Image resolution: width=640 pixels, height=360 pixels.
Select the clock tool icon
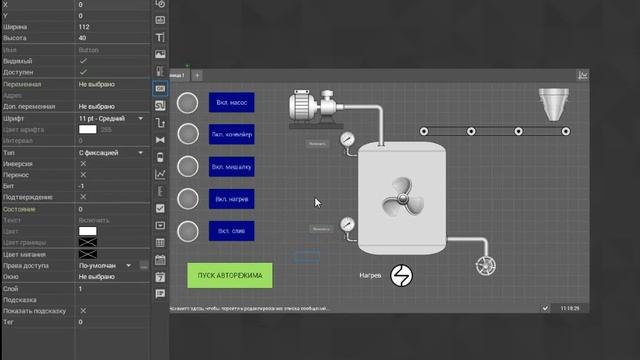point(160,4)
